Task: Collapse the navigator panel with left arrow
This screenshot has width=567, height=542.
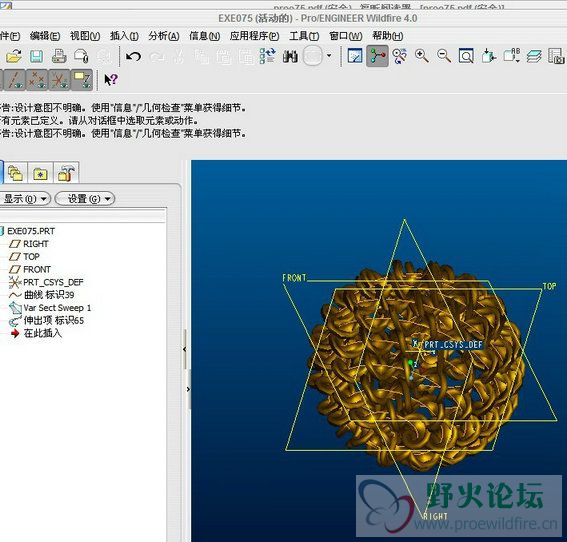Action: pos(185,349)
